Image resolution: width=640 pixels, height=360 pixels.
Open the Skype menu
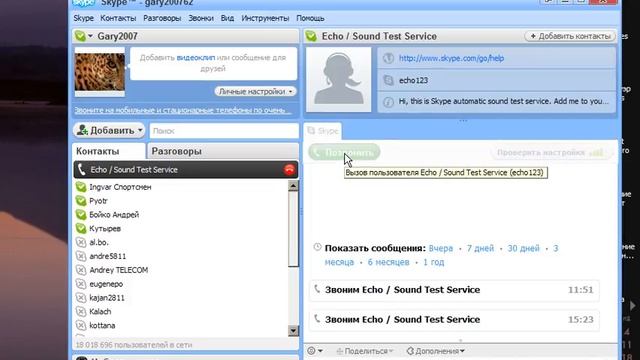tap(83, 18)
